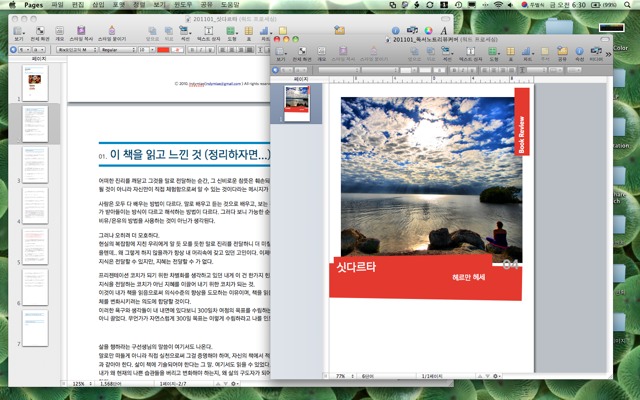Viewport: 640px width, 400px height.
Task: Open the gear action menu in back window status bar
Action: click(235, 384)
